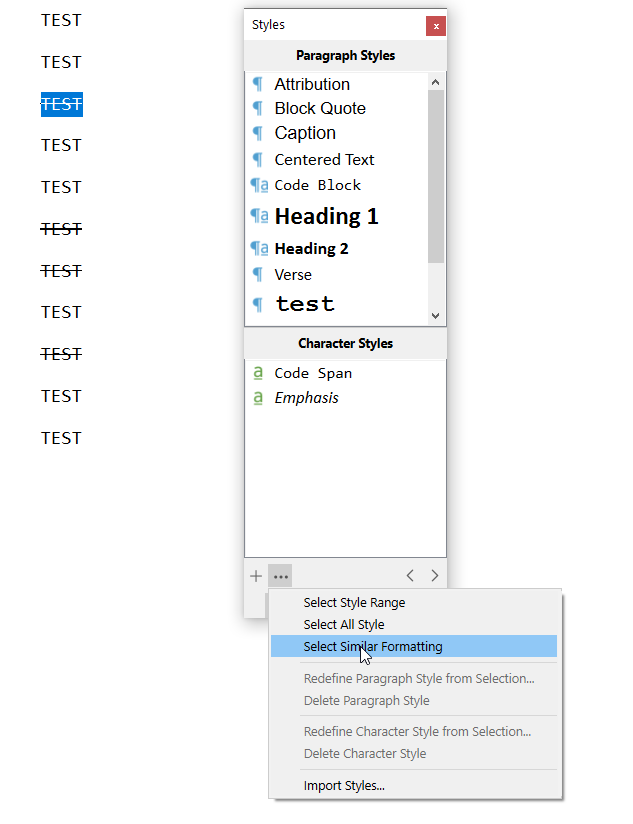Click the left arrow at panel bottom

coord(410,576)
